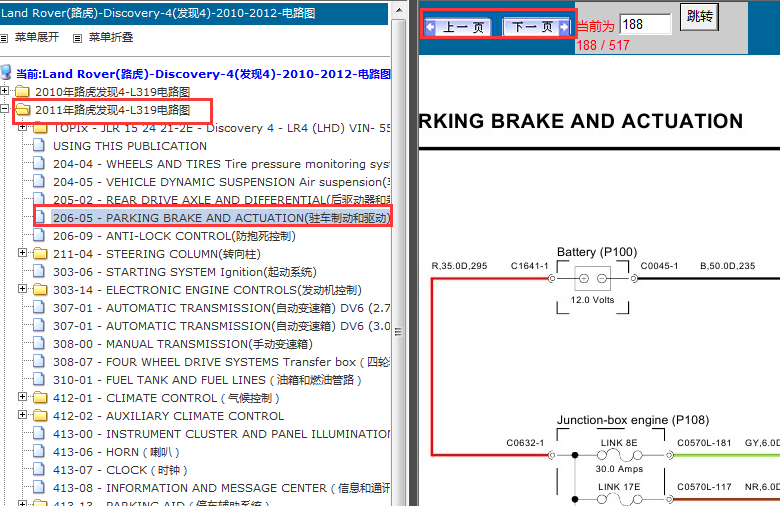Expand the TOPIx - JLR 15 24 21-2E node
Image resolution: width=780 pixels, height=506 pixels.
22,127
